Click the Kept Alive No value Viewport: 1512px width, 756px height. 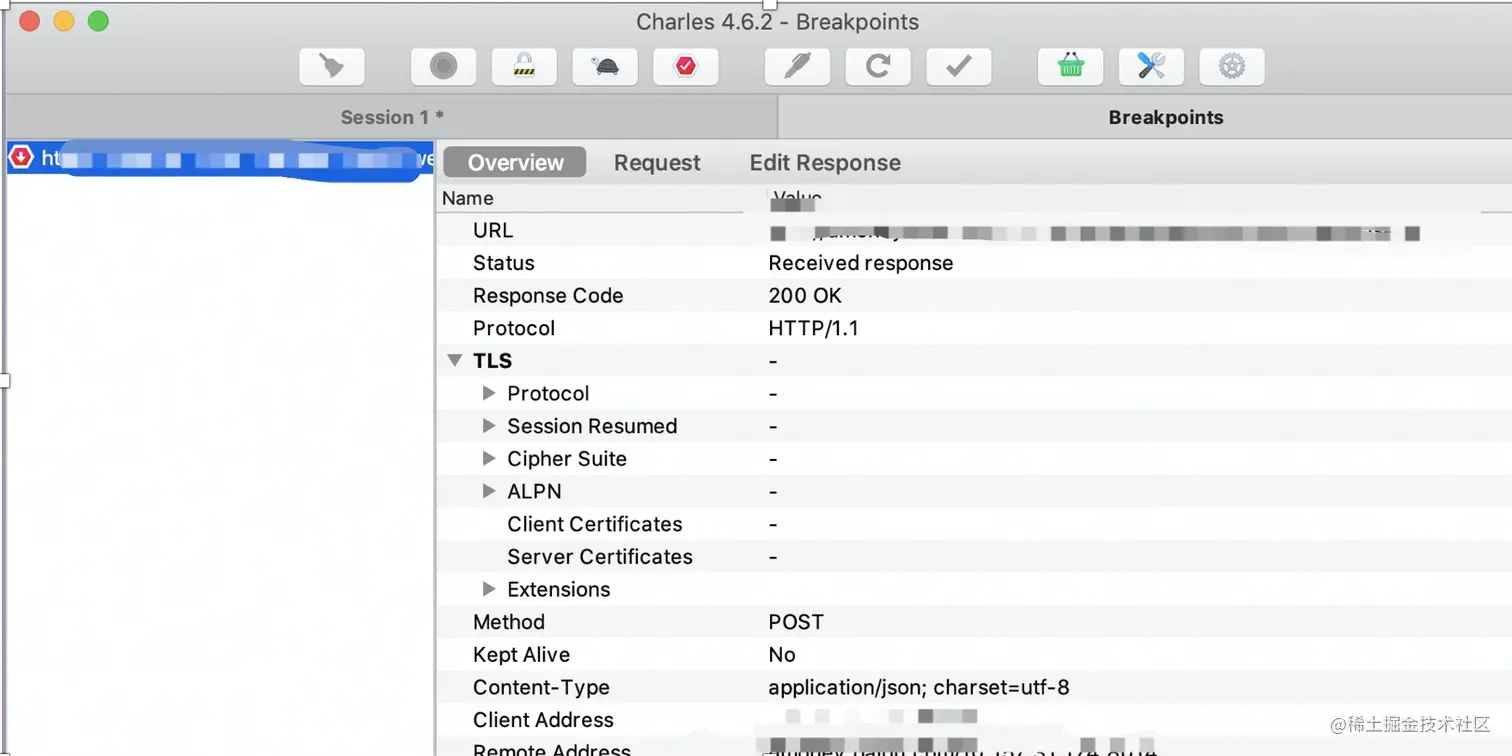coord(782,654)
